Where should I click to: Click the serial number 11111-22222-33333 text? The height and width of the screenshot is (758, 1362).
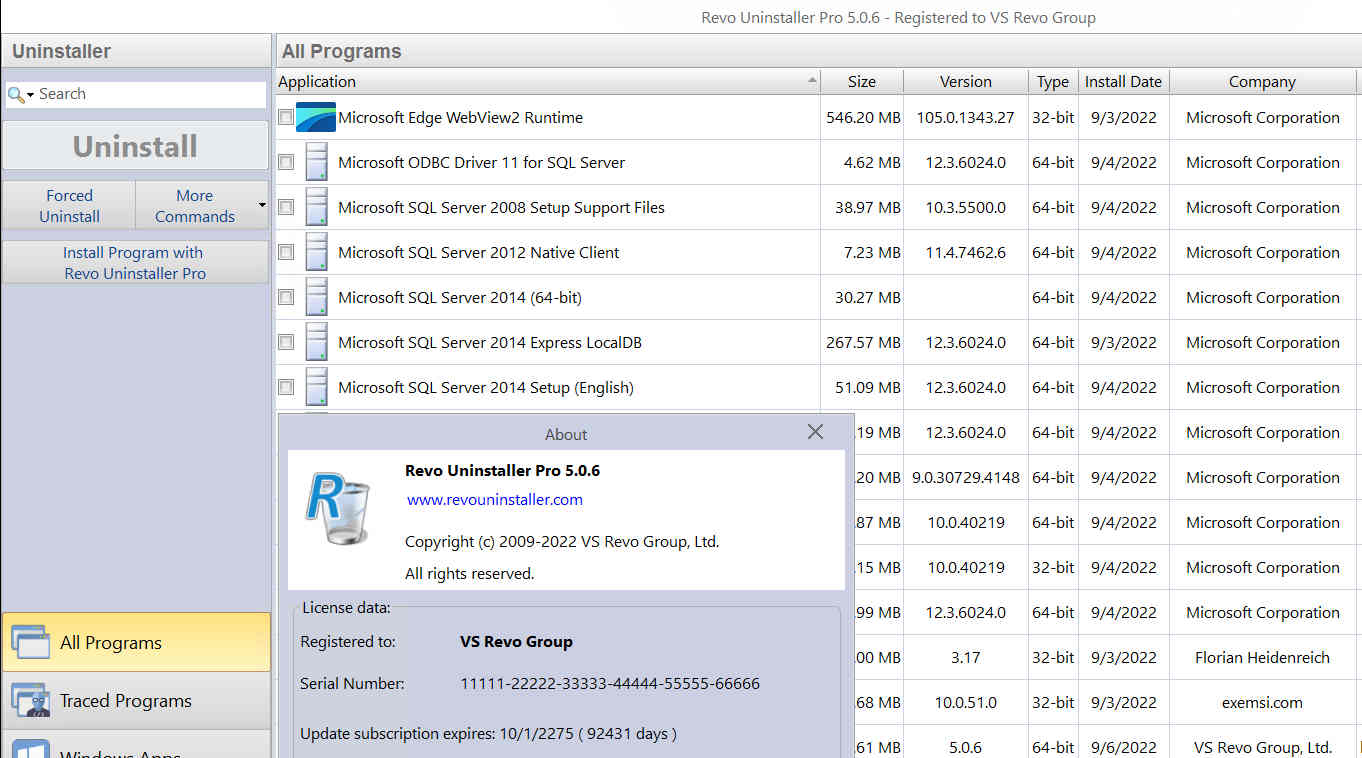(610, 684)
